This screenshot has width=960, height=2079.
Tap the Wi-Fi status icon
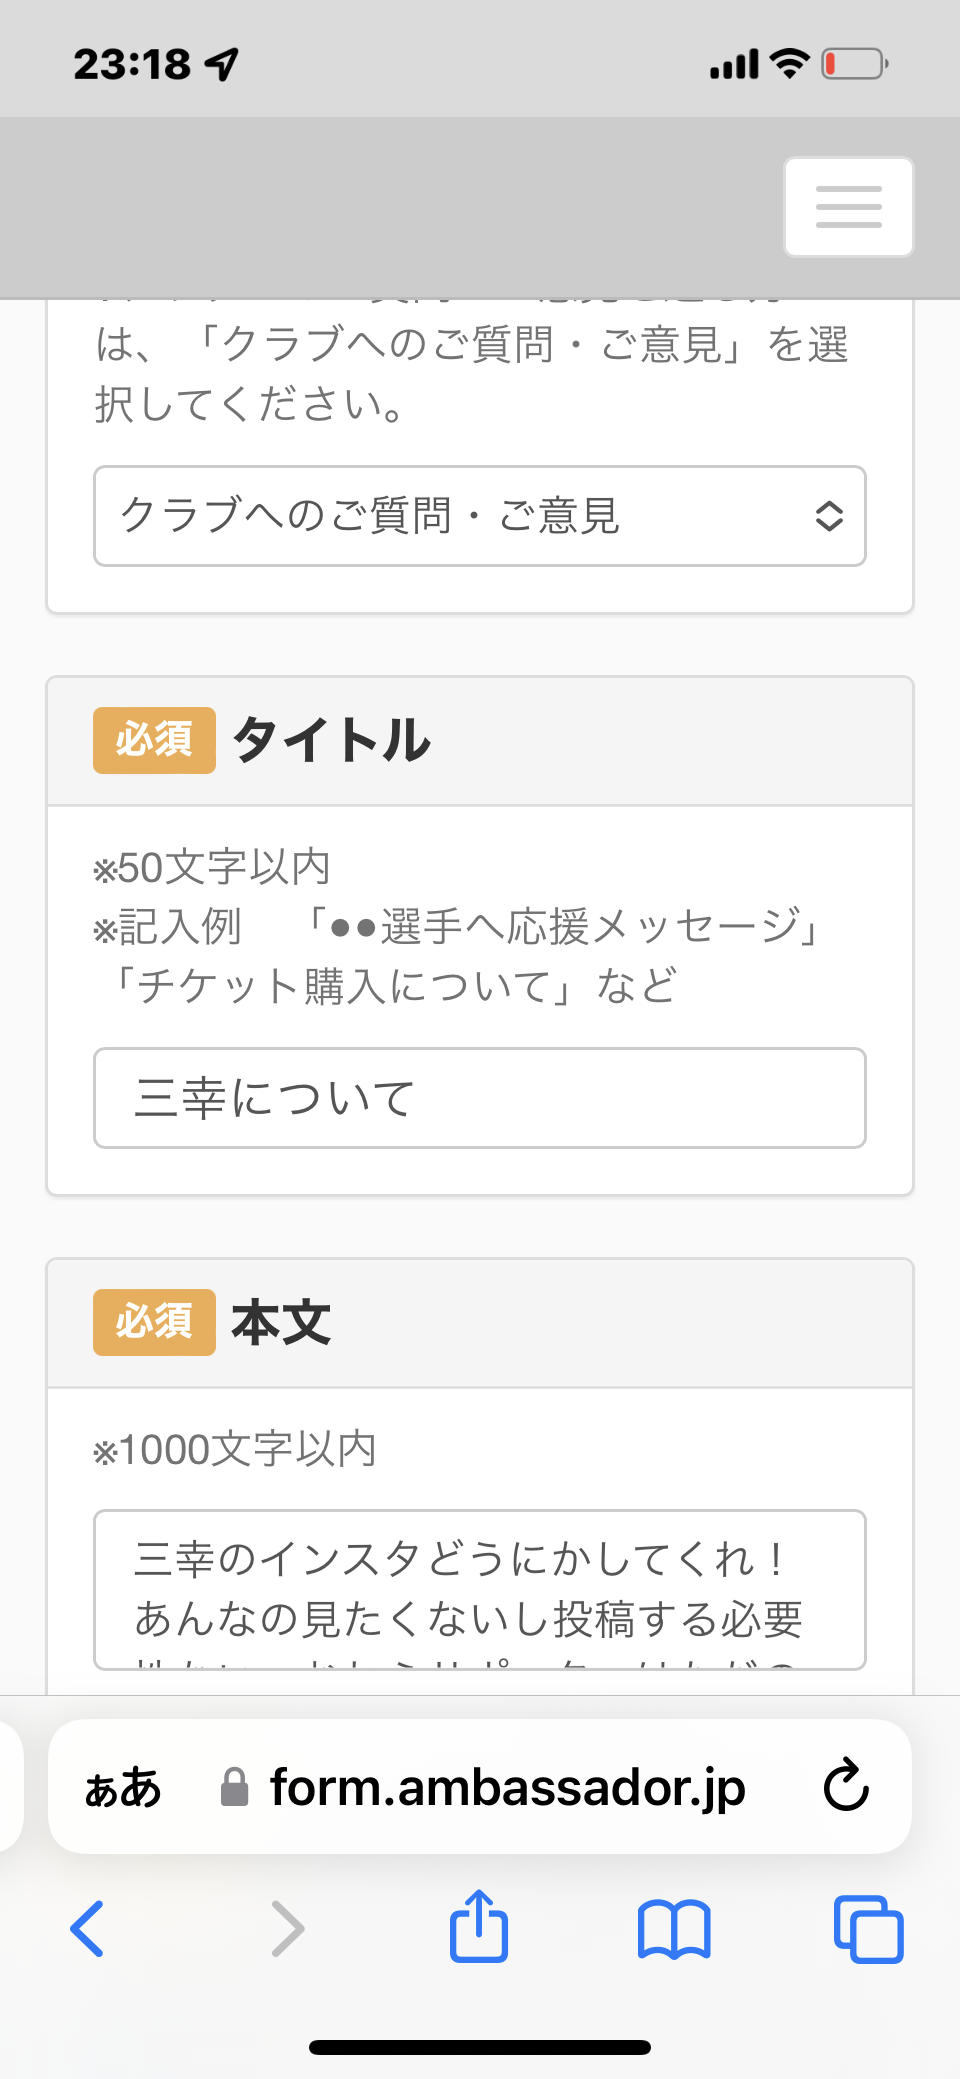tap(790, 64)
